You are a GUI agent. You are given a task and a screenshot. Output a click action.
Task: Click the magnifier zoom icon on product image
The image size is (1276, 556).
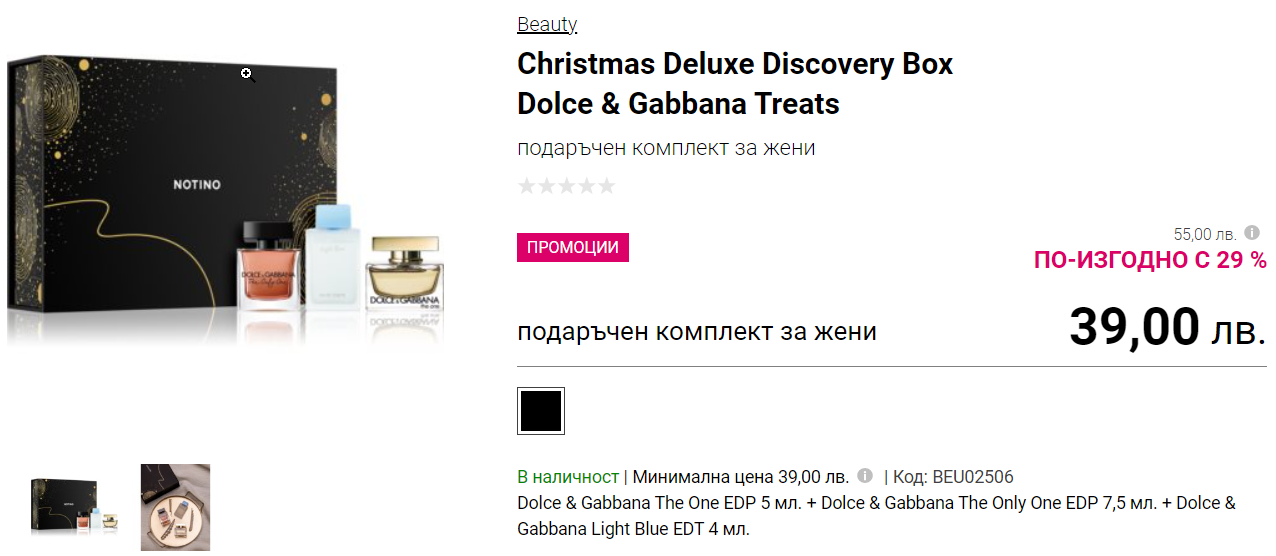coord(247,75)
